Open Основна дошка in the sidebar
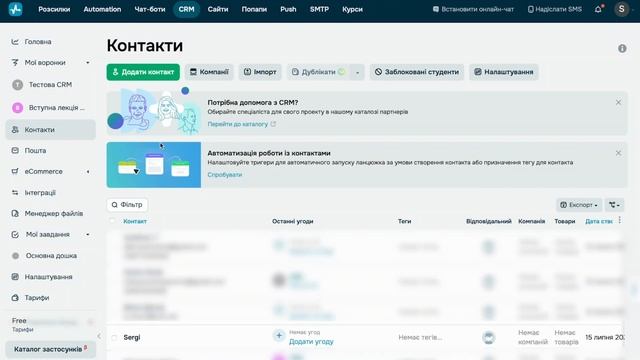640x360 pixels. click(x=51, y=256)
